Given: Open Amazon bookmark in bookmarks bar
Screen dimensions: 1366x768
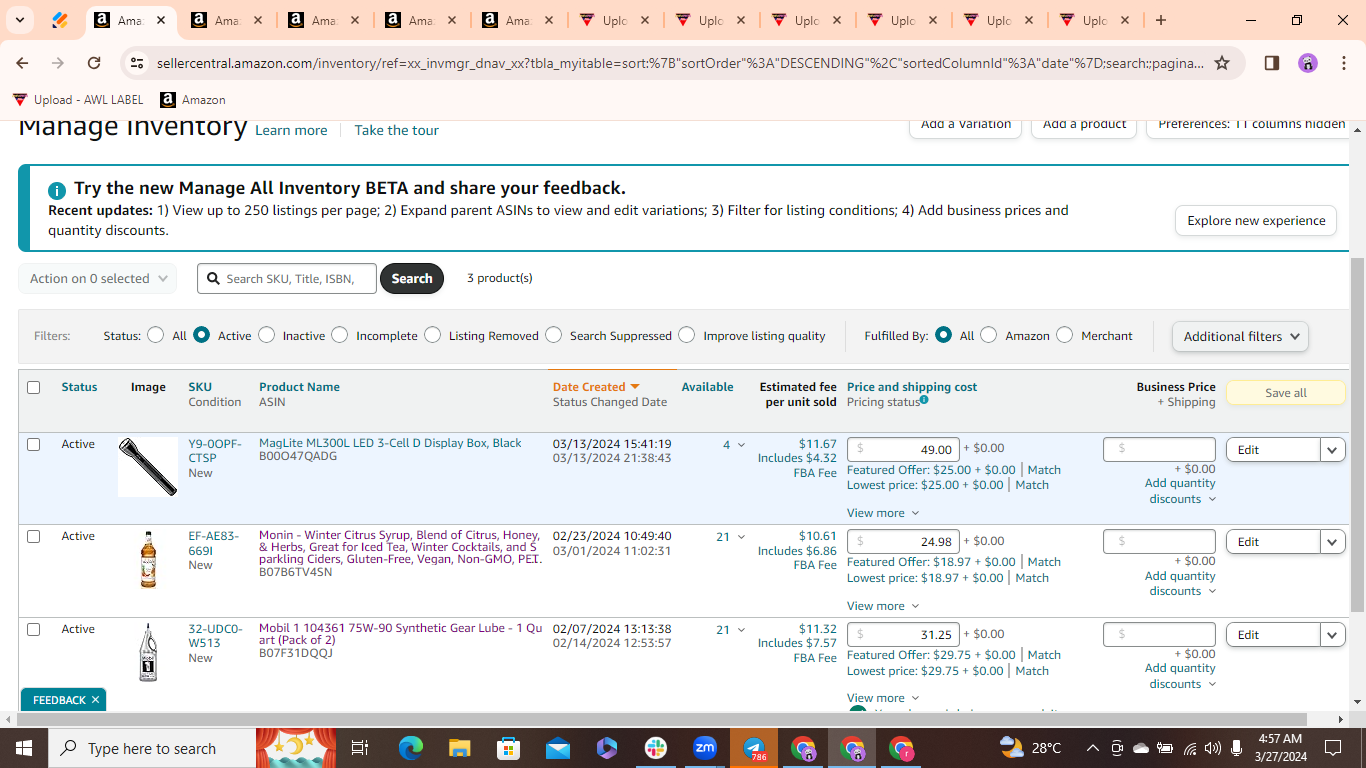Looking at the screenshot, I should (x=193, y=100).
